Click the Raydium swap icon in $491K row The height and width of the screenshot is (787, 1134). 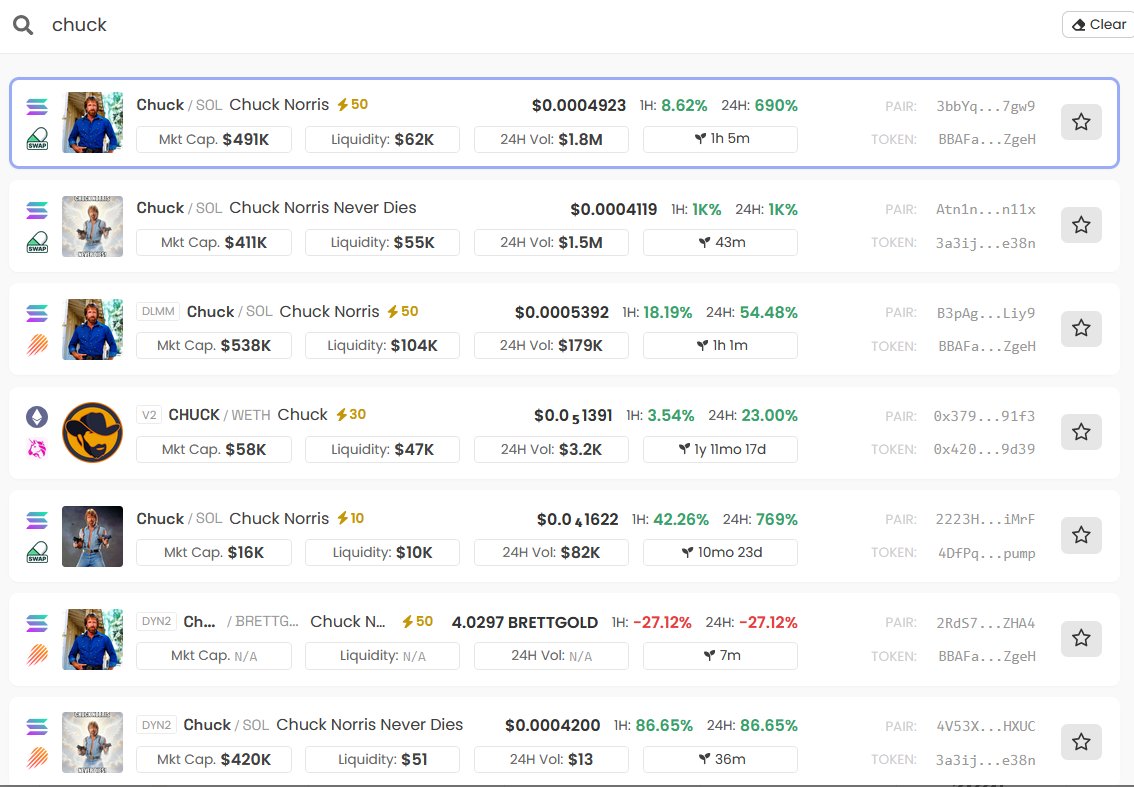(37, 139)
